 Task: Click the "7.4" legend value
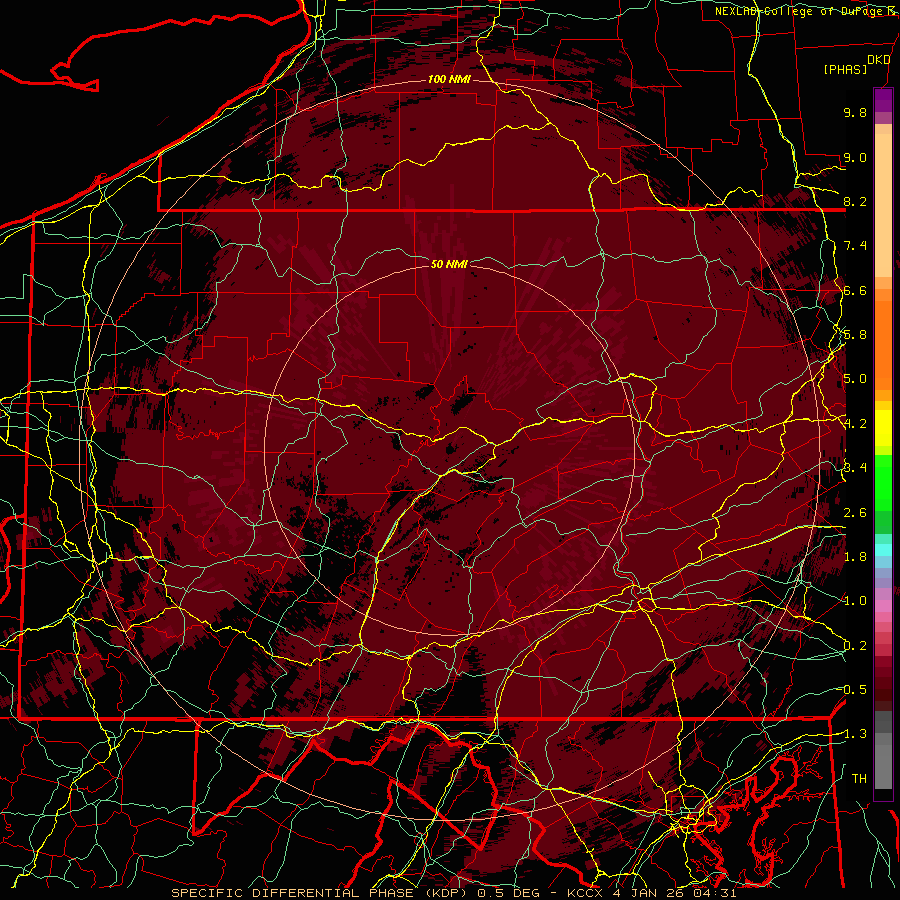point(855,246)
